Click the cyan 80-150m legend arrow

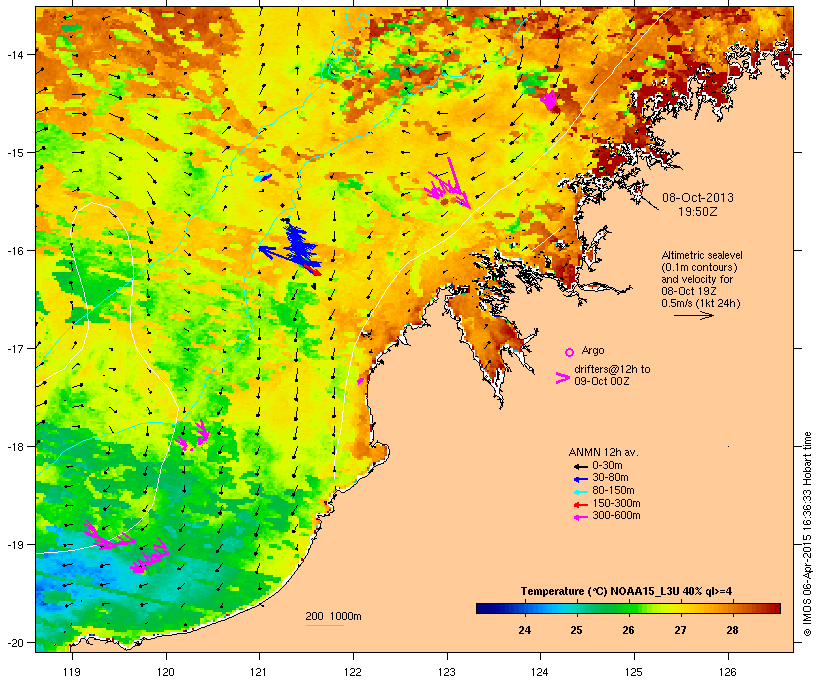(x=580, y=492)
